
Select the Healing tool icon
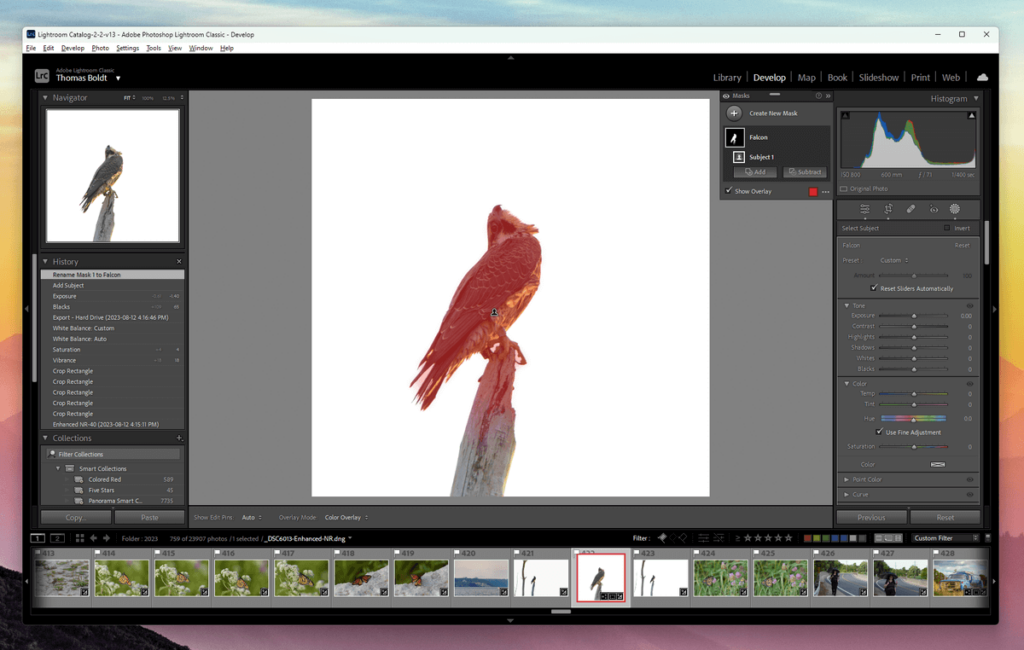point(910,209)
